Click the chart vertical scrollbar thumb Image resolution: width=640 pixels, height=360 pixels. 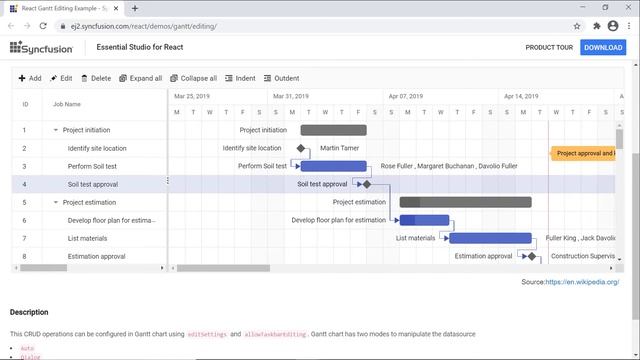(620, 139)
